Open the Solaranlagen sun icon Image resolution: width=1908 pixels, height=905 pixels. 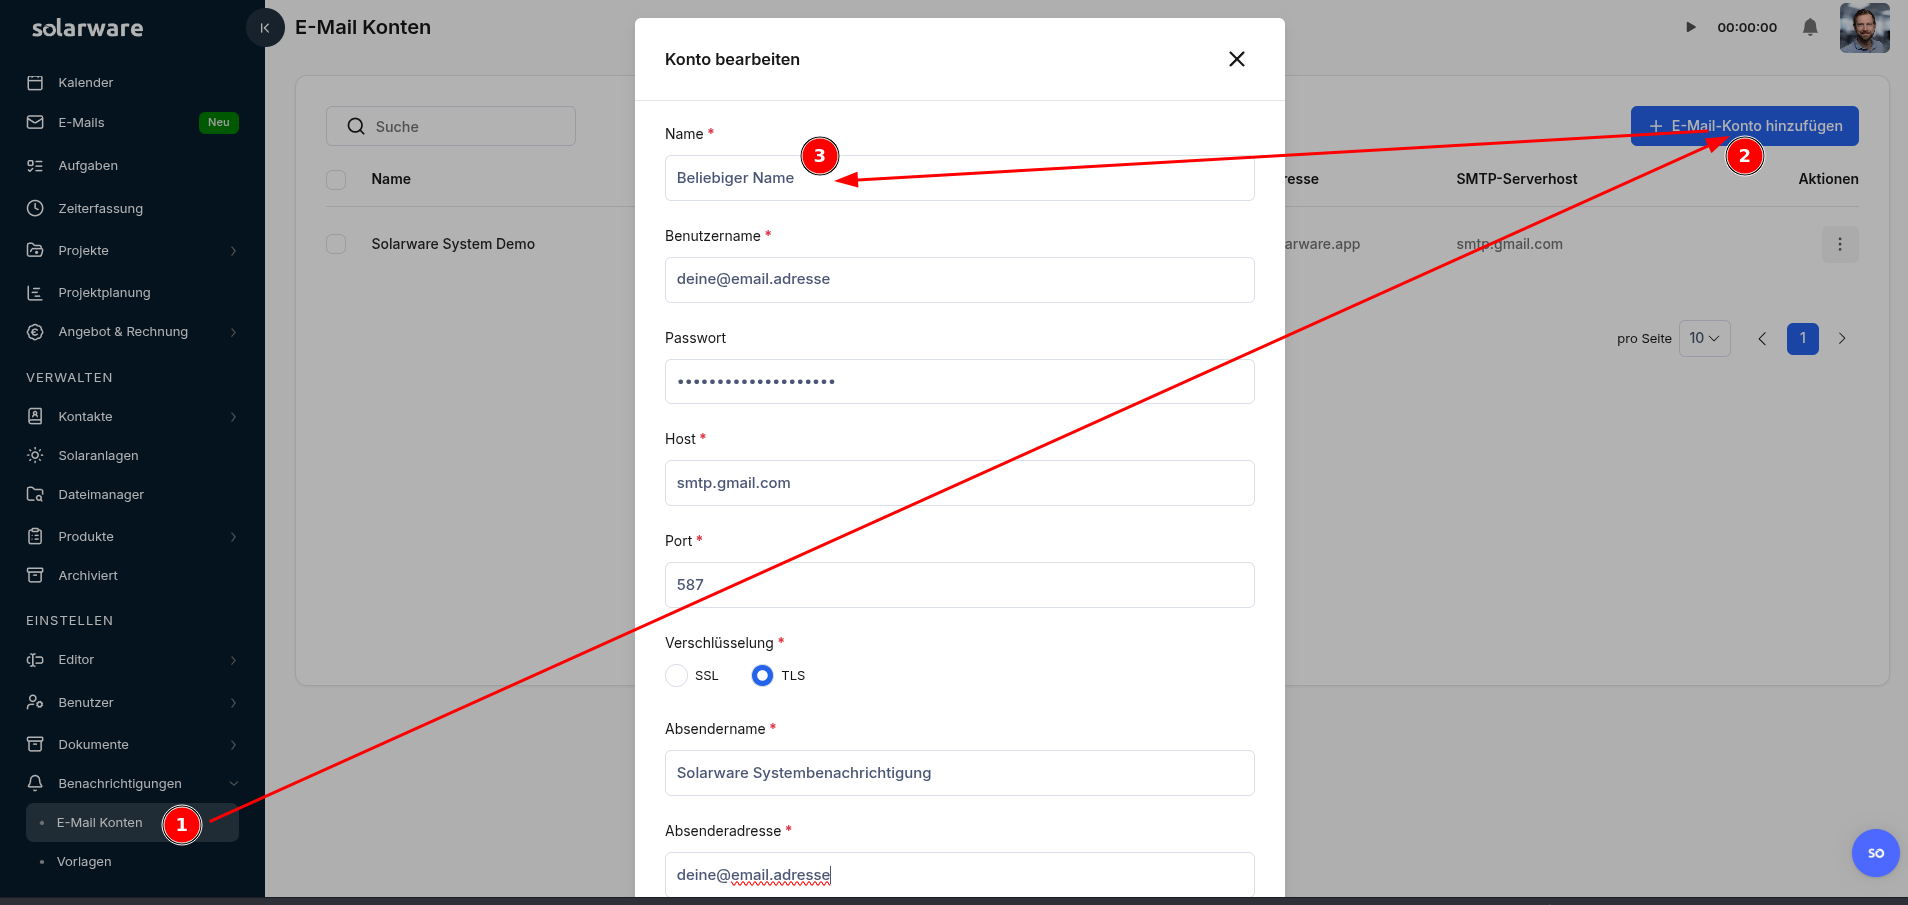[x=35, y=455]
